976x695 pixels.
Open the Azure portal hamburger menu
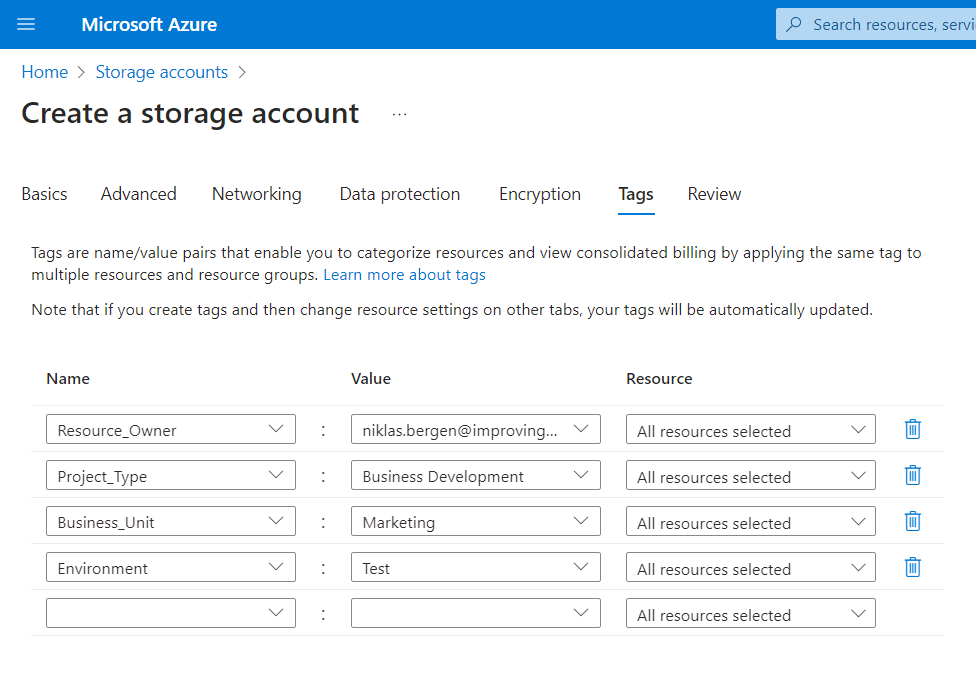(26, 24)
